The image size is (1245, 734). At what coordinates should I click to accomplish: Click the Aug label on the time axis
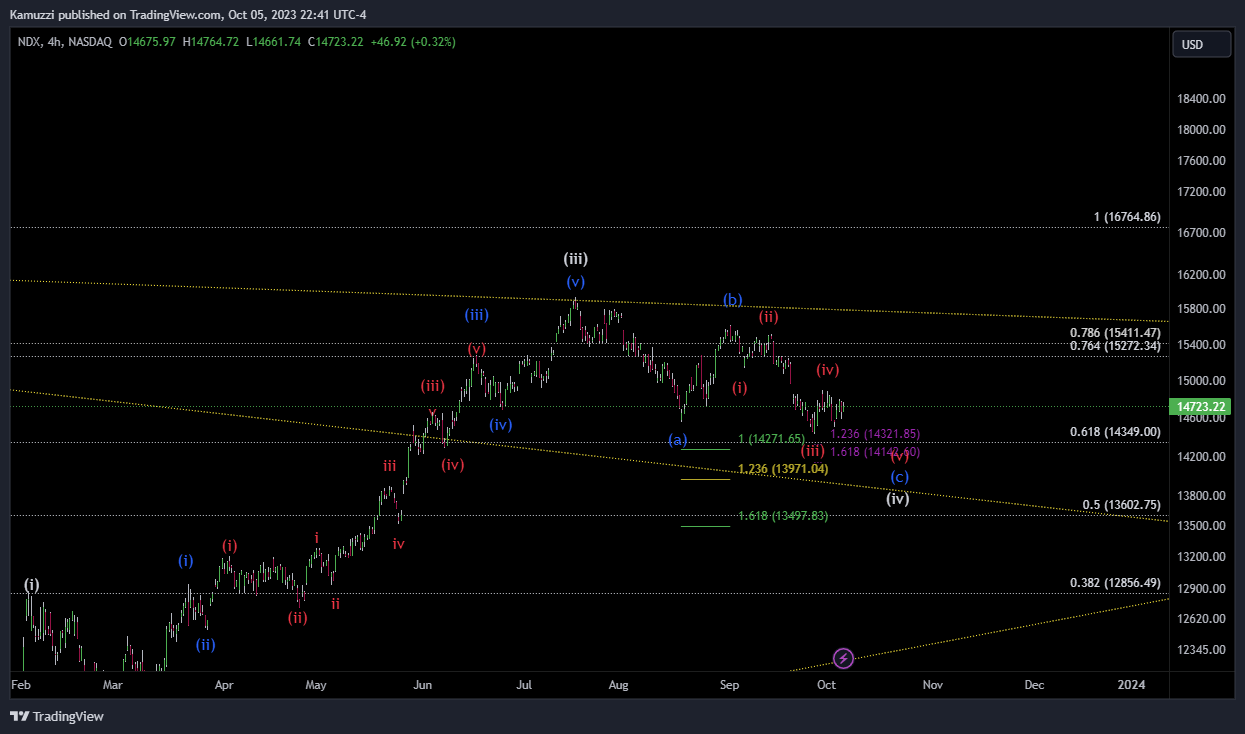[x=619, y=685]
